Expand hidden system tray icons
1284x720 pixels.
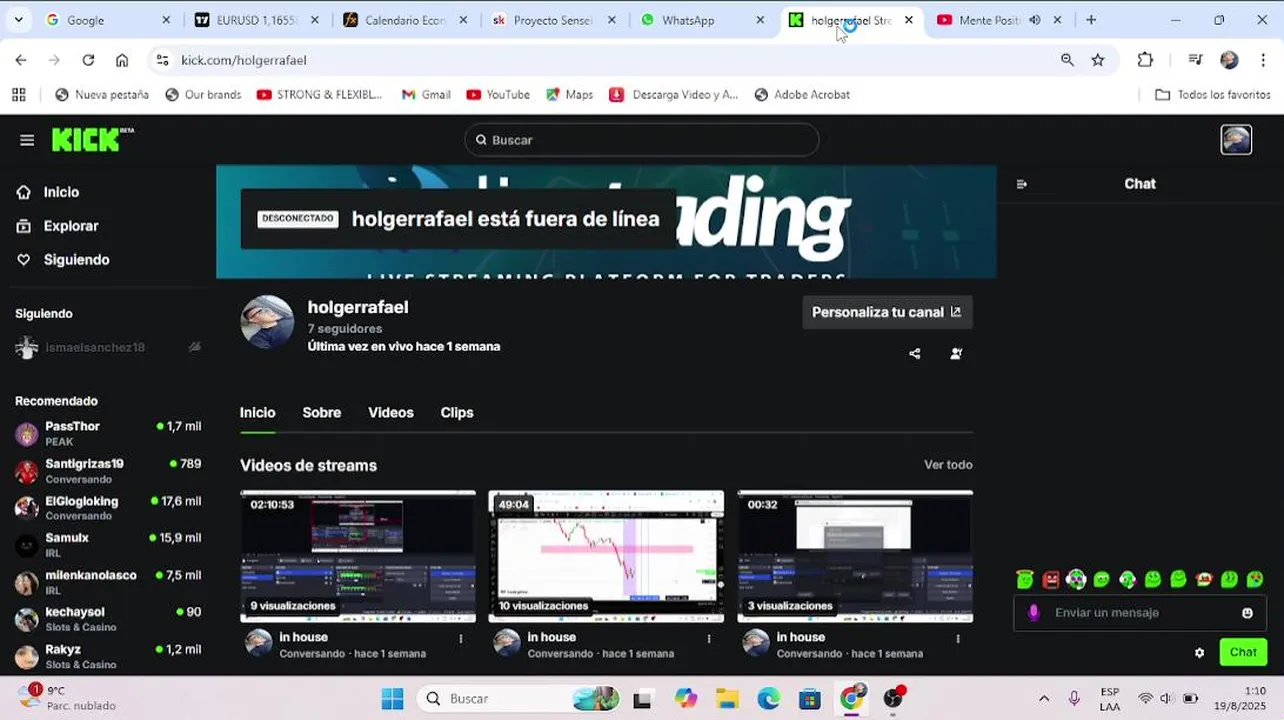pyautogui.click(x=1044, y=698)
